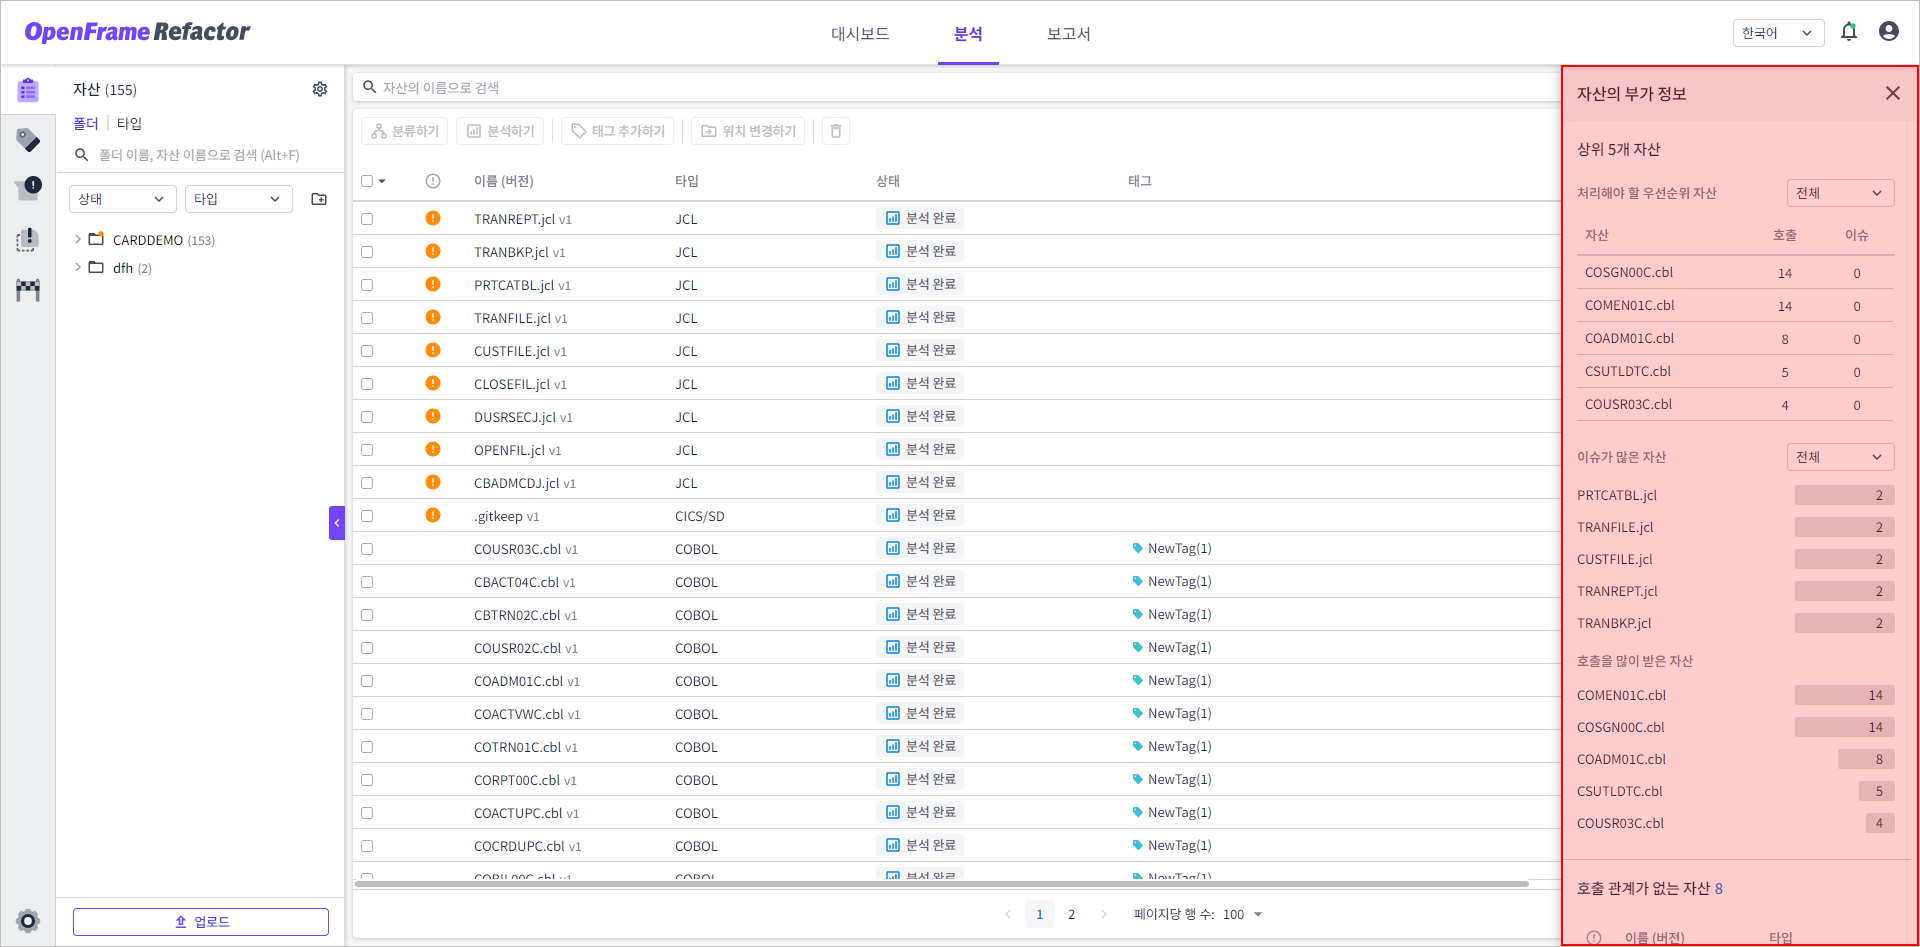Check the box for COACTVWC.cbl
The height and width of the screenshot is (947, 1920).
point(367,714)
